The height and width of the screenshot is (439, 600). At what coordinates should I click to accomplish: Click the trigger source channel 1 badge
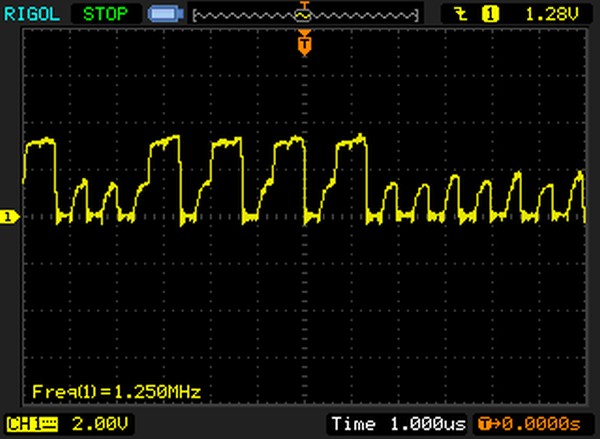[490, 15]
